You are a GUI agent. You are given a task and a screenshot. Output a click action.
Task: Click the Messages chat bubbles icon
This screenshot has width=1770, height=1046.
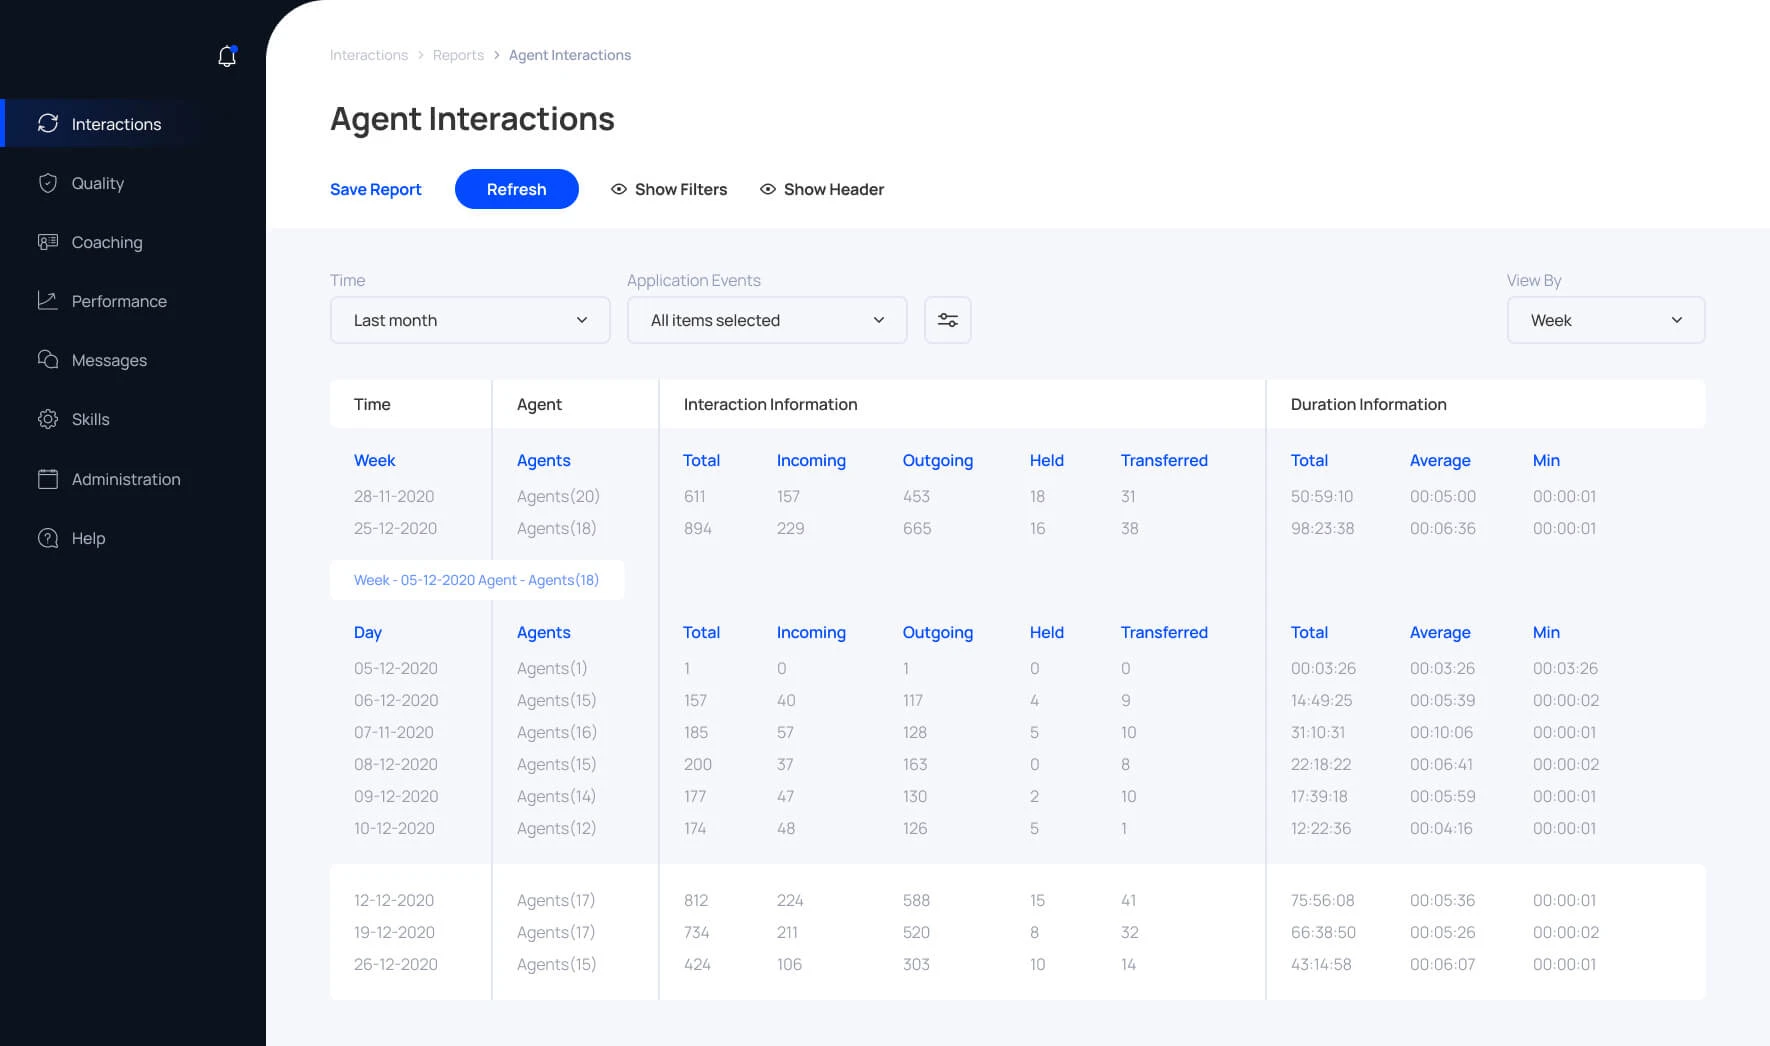[48, 360]
